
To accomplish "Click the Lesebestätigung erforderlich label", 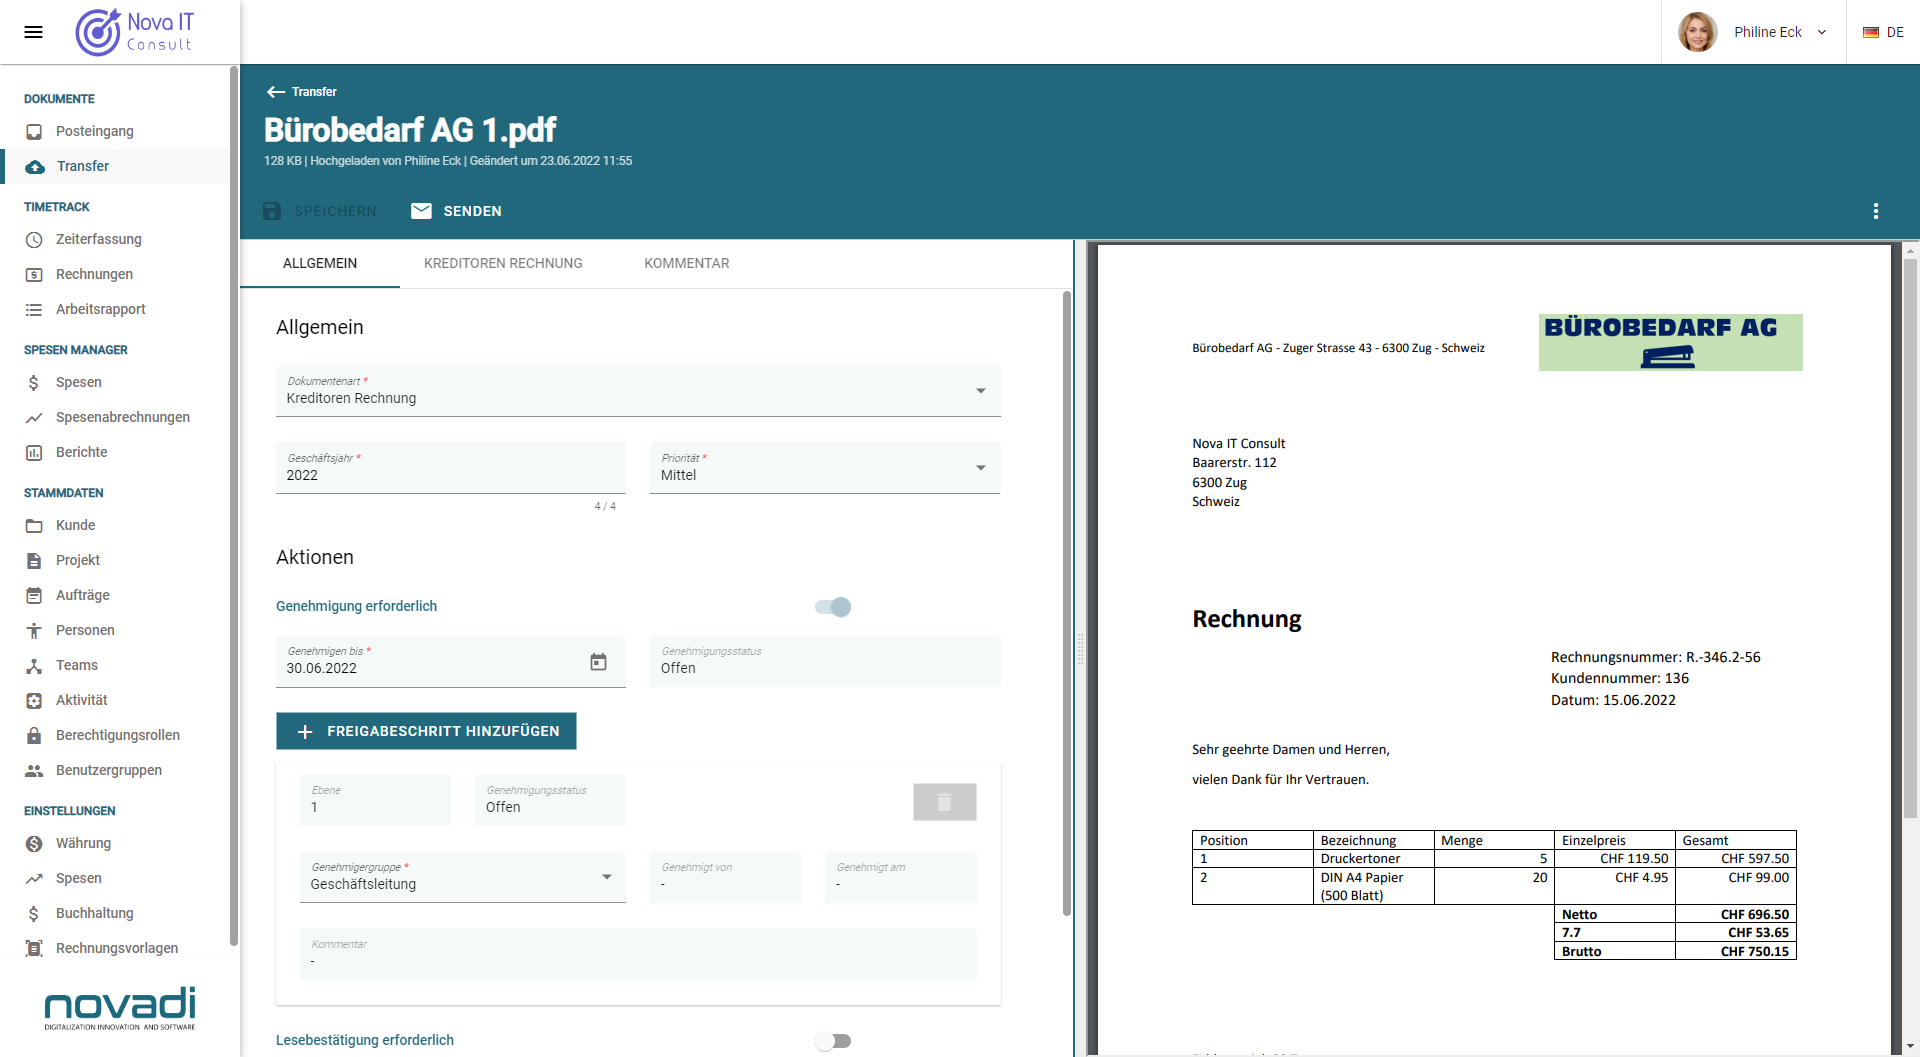I will (365, 1041).
